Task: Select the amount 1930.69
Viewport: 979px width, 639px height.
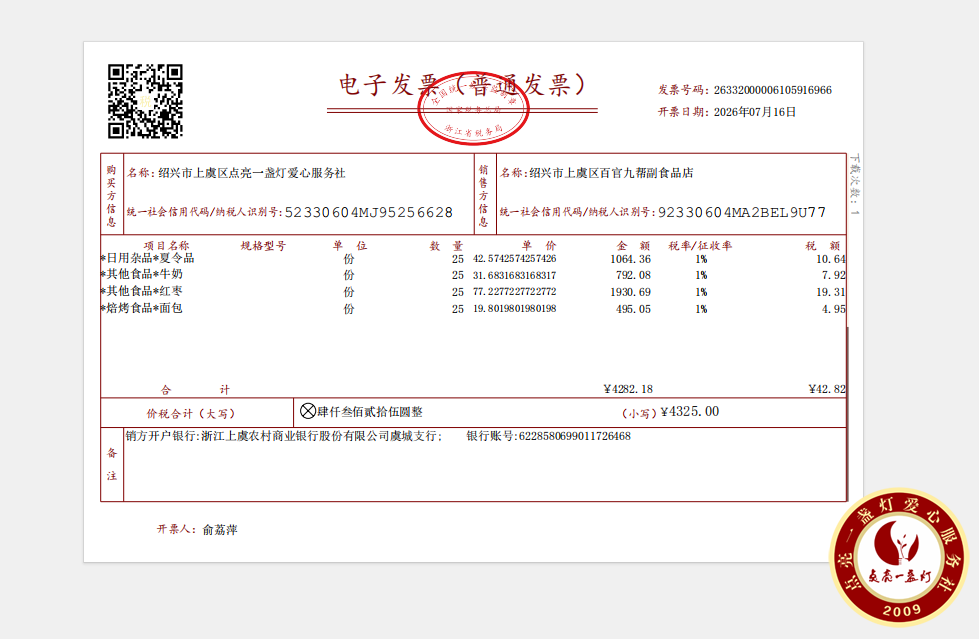Action: click(631, 292)
